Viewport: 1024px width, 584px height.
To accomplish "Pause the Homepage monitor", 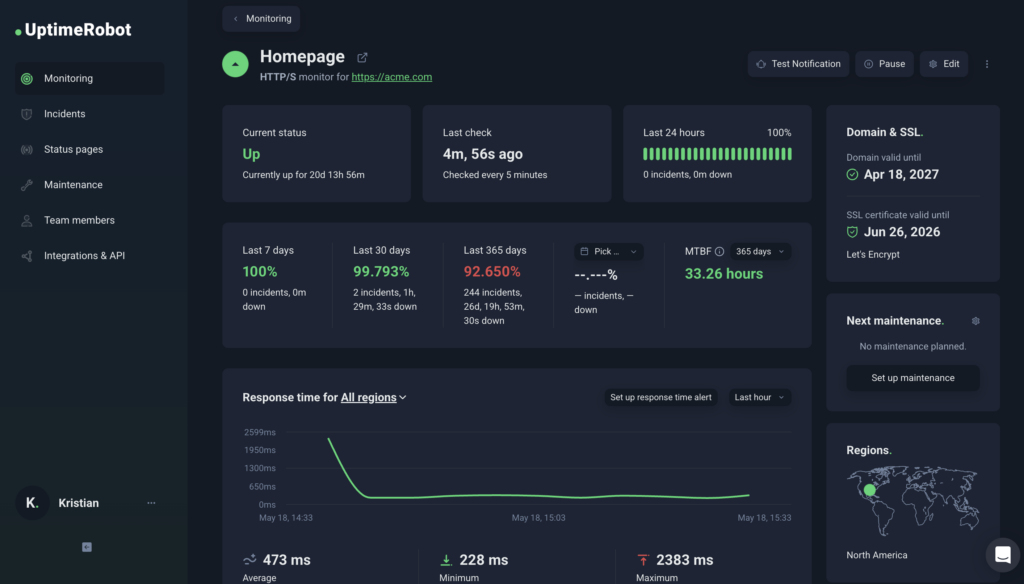I will point(884,64).
